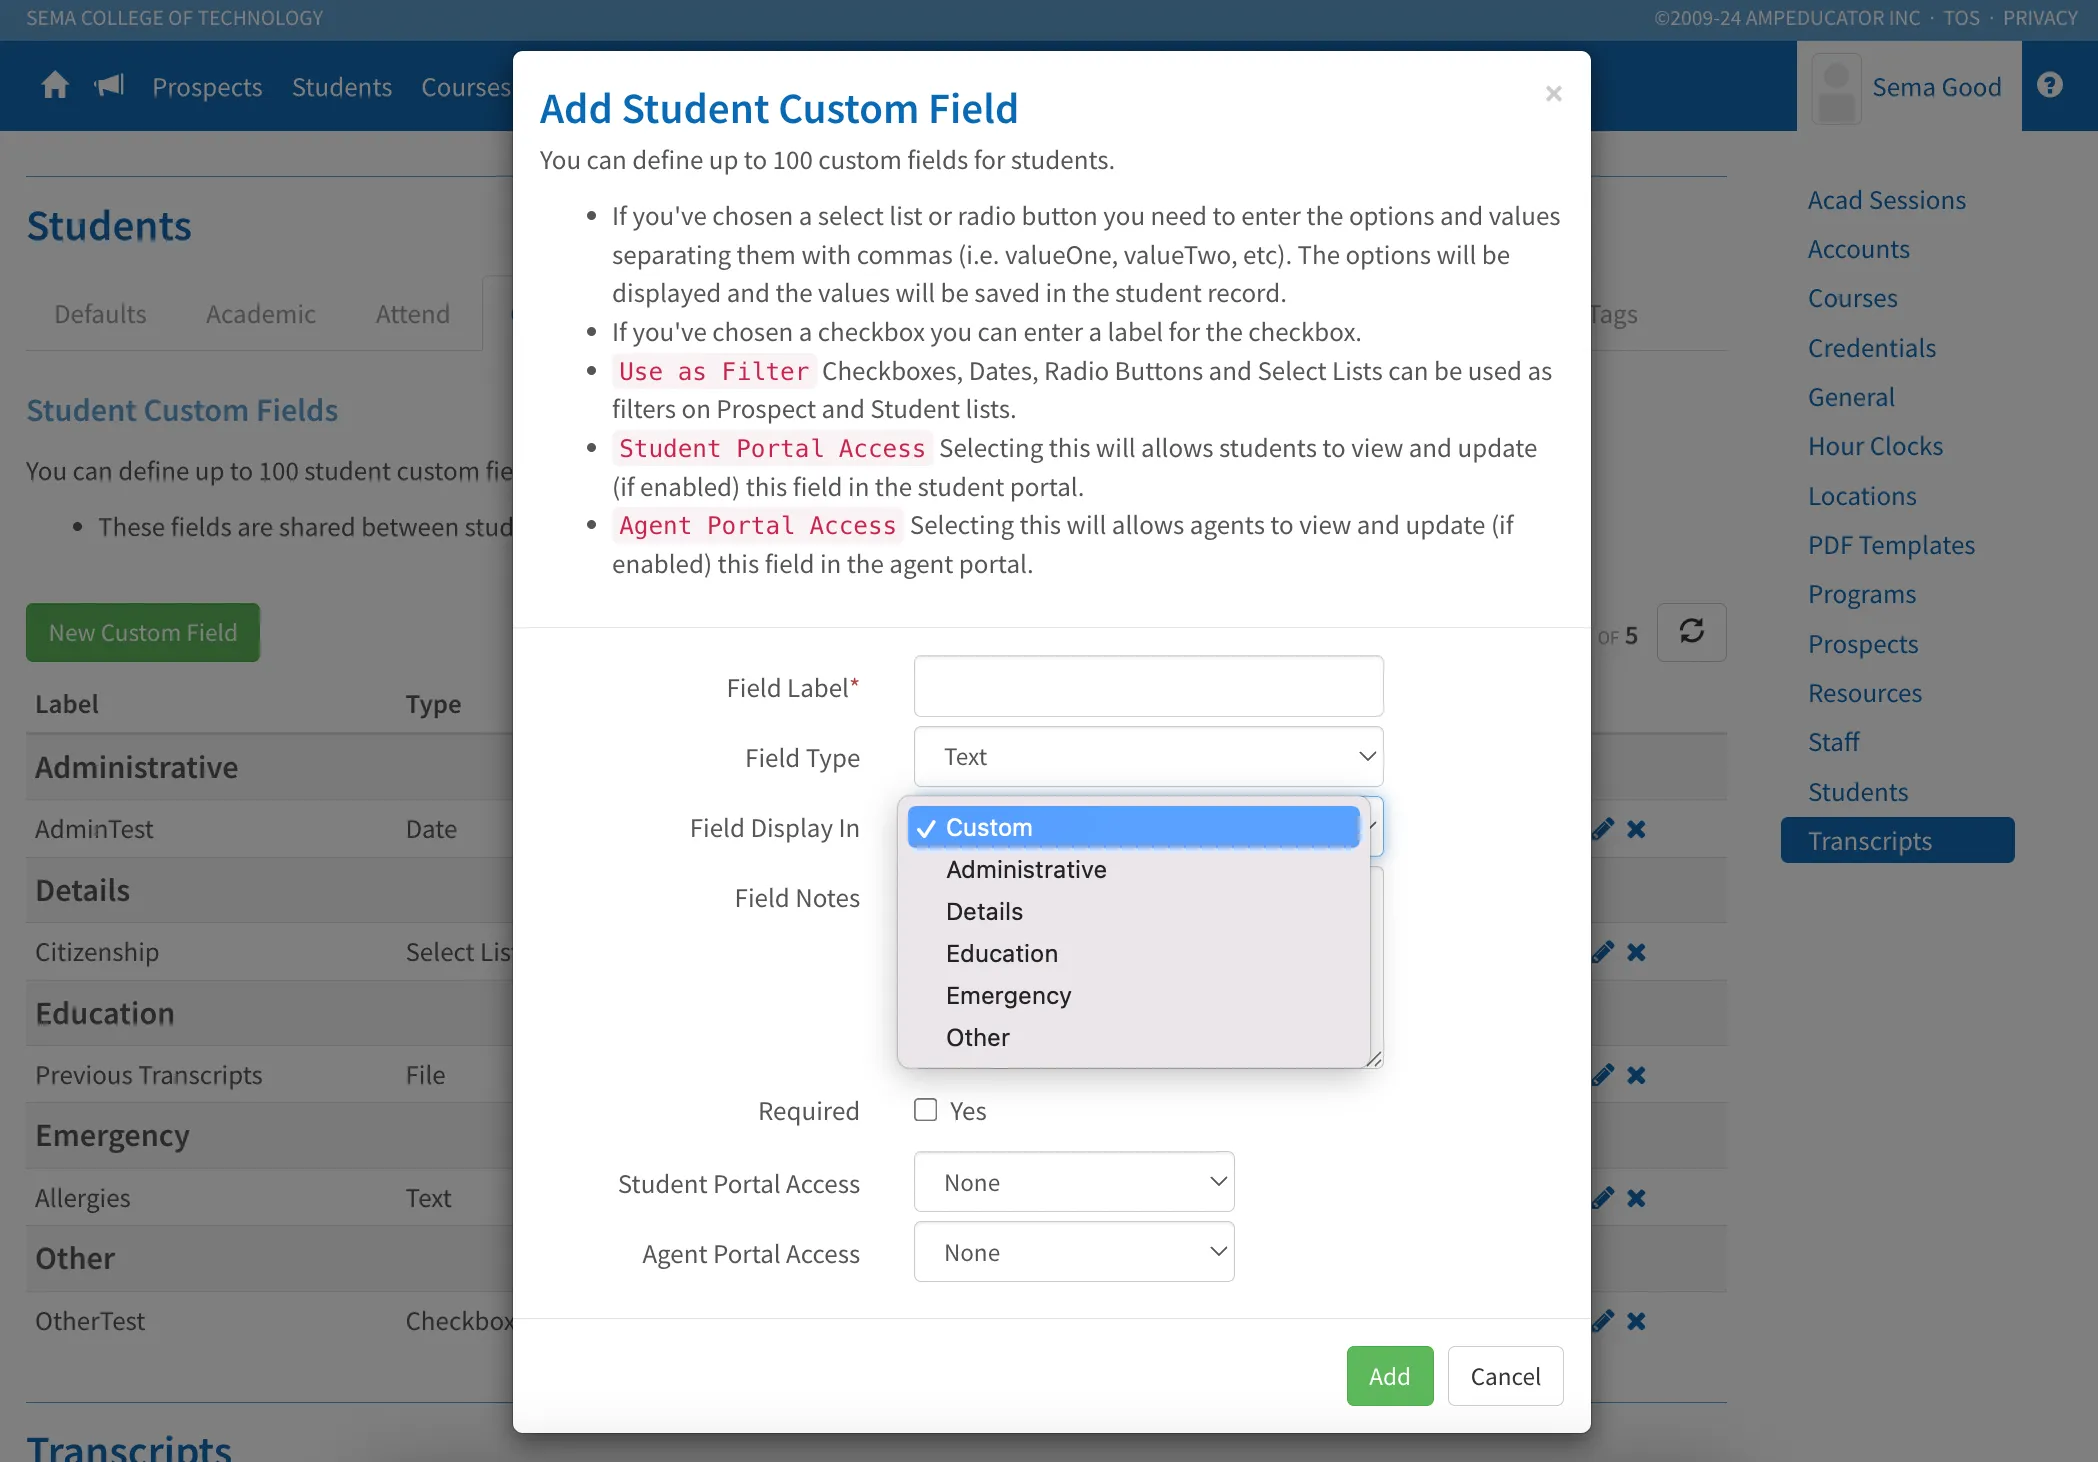Click the home icon in navigation bar

pyautogui.click(x=55, y=86)
